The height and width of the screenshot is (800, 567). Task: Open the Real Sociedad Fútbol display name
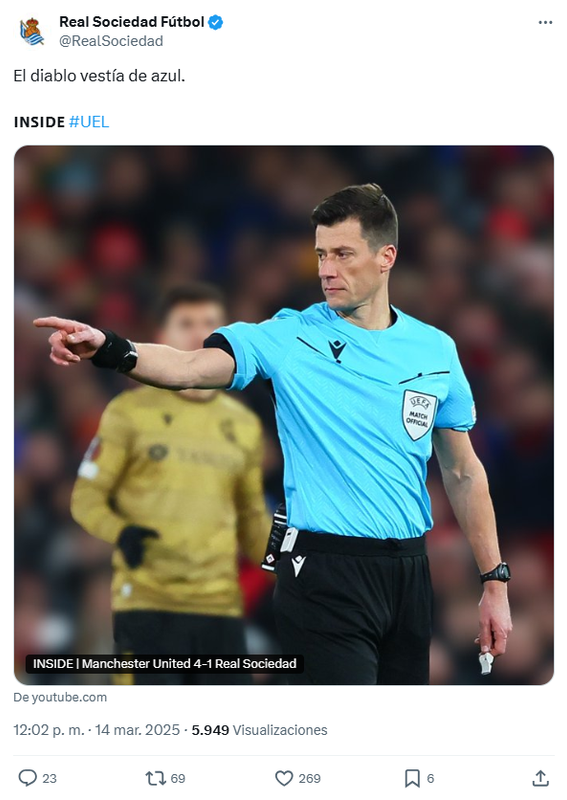(x=132, y=22)
